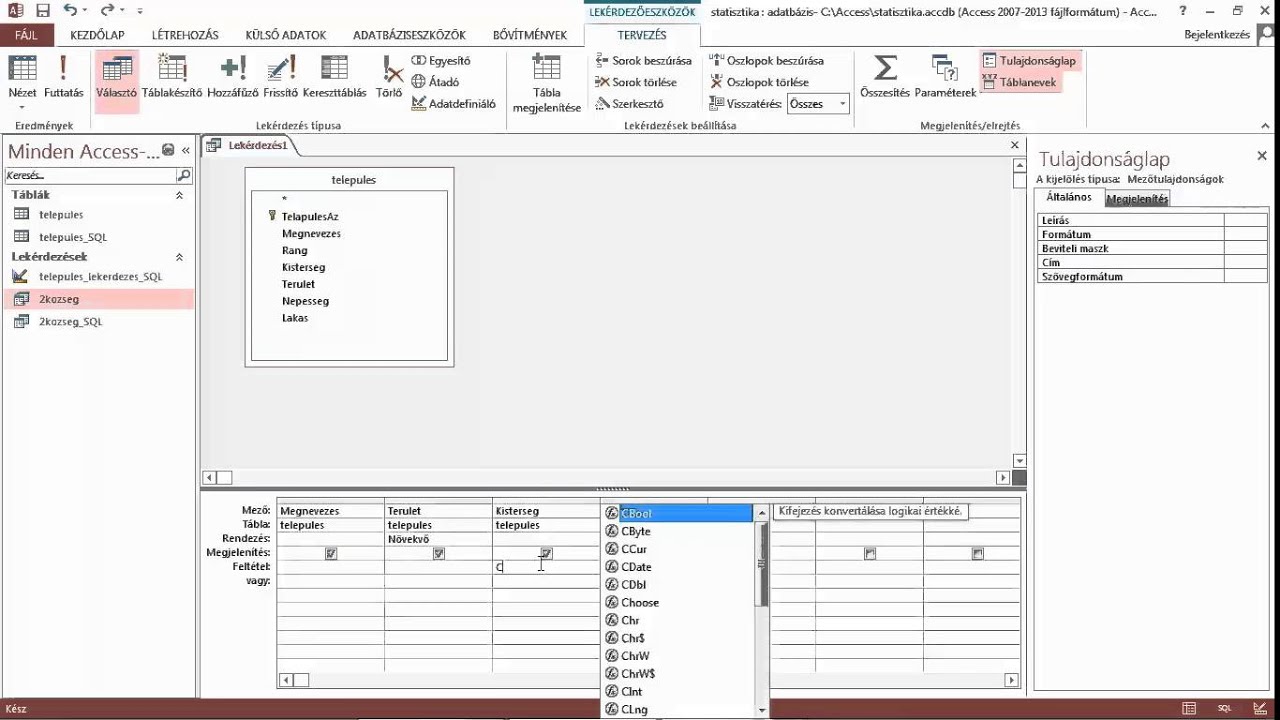The height and width of the screenshot is (720, 1280).
Task: Close the Lekérdezés1 query tab
Action: coord(1014,145)
